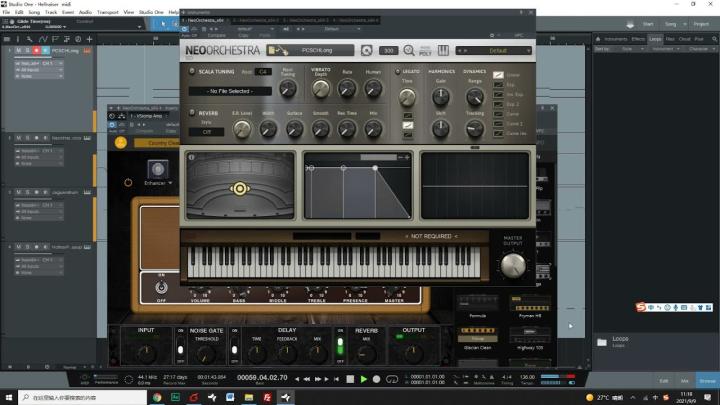Mute the PCSCH.org track

[19, 51]
